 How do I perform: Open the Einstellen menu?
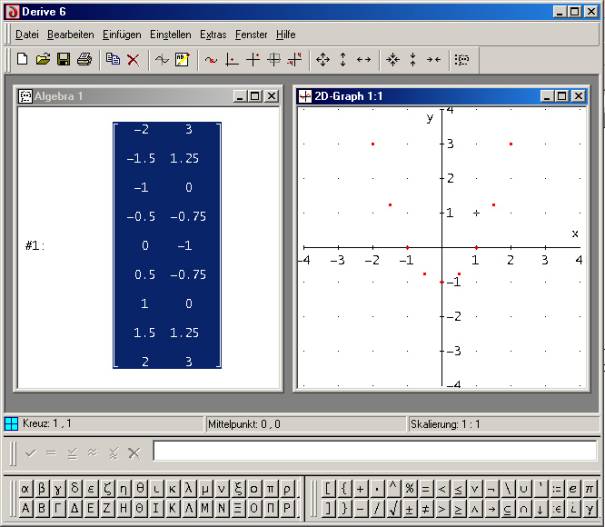tap(170, 34)
